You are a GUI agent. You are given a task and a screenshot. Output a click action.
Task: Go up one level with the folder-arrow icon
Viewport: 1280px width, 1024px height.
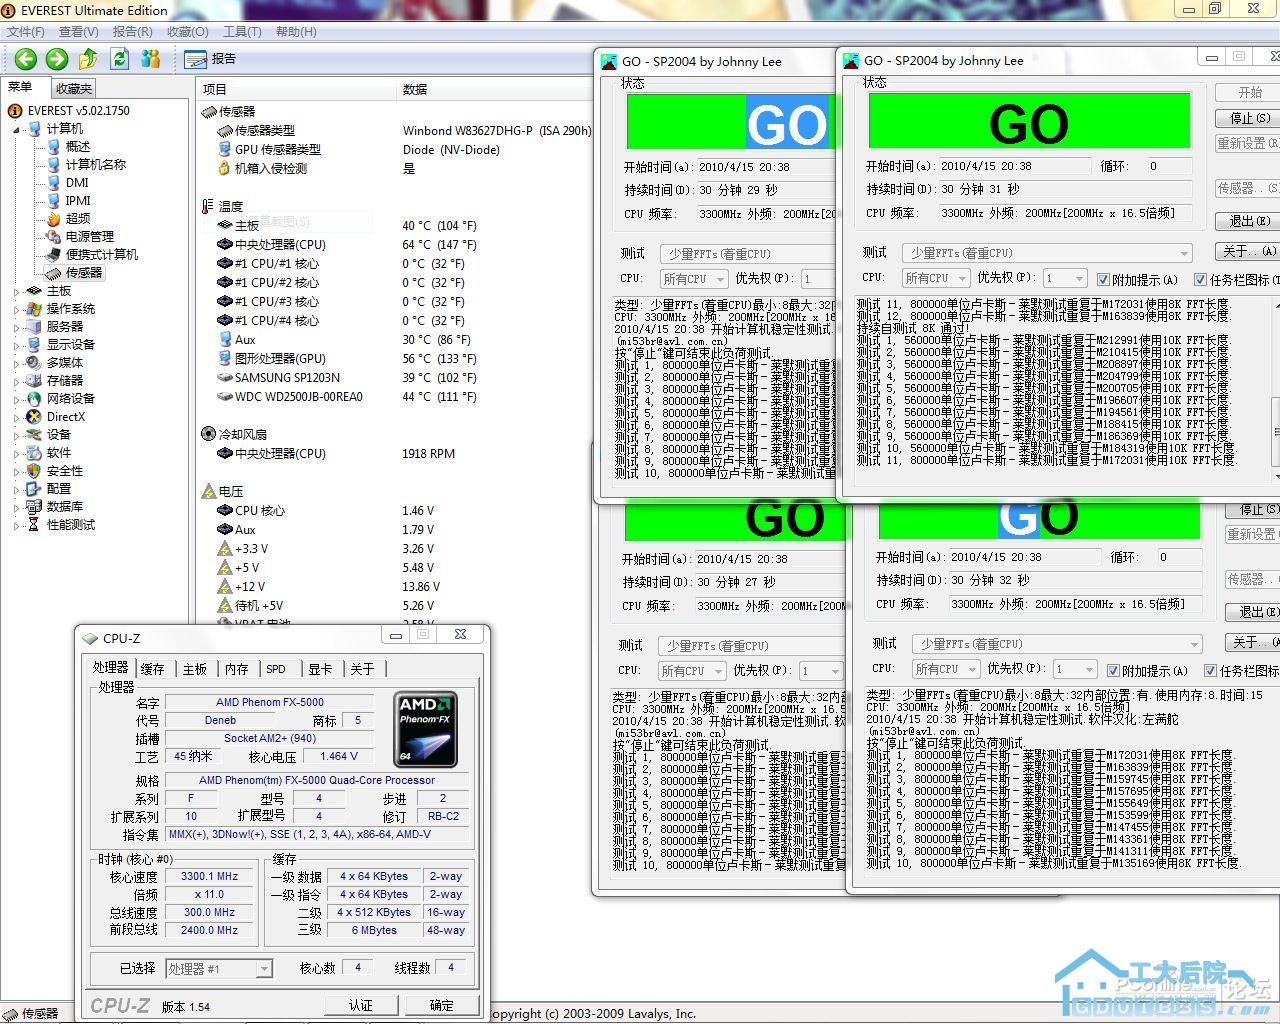[x=89, y=59]
